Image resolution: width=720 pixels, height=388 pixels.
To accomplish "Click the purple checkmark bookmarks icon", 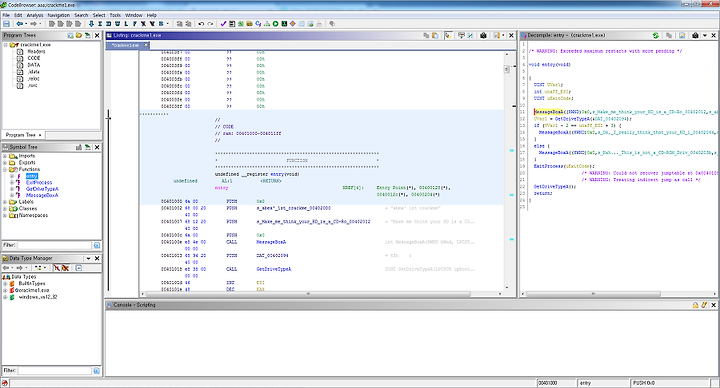I will 223,24.
